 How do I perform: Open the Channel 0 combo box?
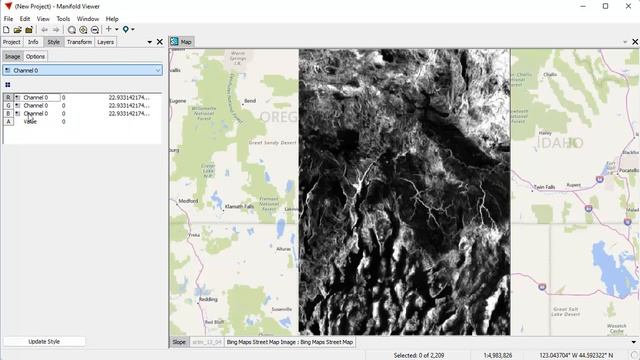tap(82, 70)
